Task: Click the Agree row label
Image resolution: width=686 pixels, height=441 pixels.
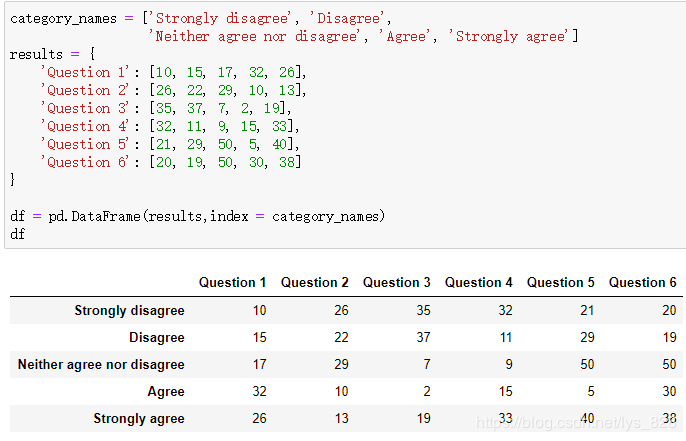Action: coord(166,392)
